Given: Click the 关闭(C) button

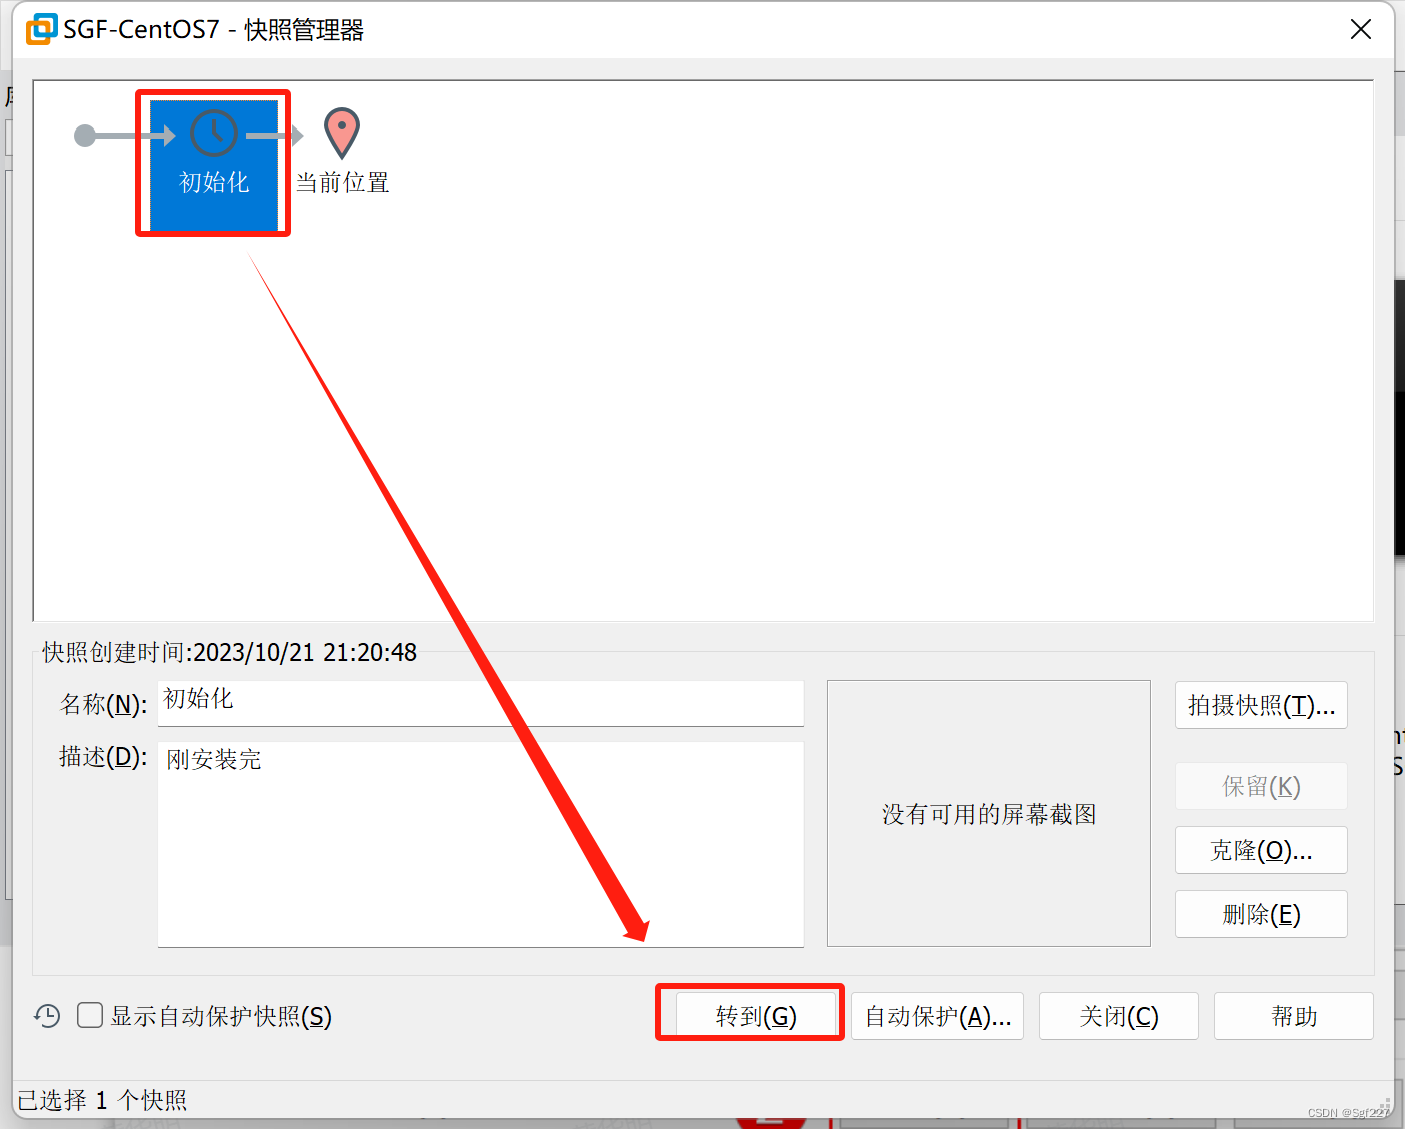Looking at the screenshot, I should pos(1118,1016).
